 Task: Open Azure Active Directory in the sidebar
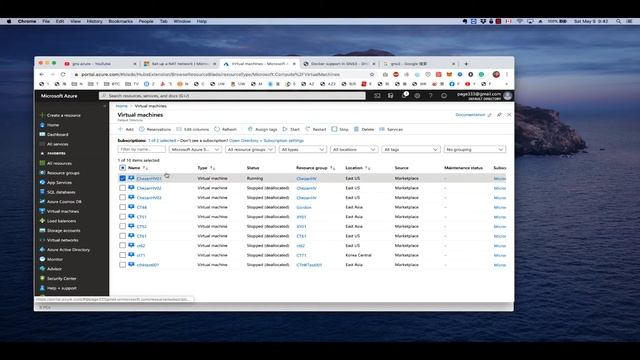[x=68, y=250]
